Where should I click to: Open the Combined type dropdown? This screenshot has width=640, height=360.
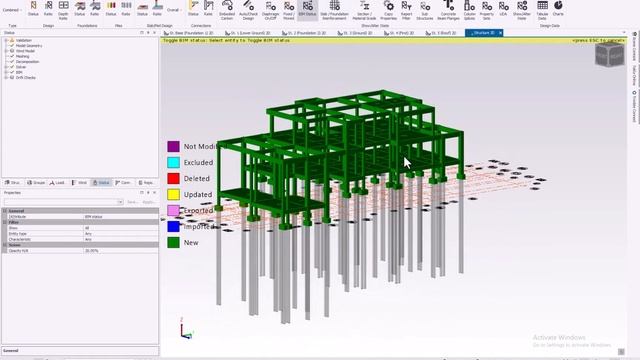[x=12, y=10]
